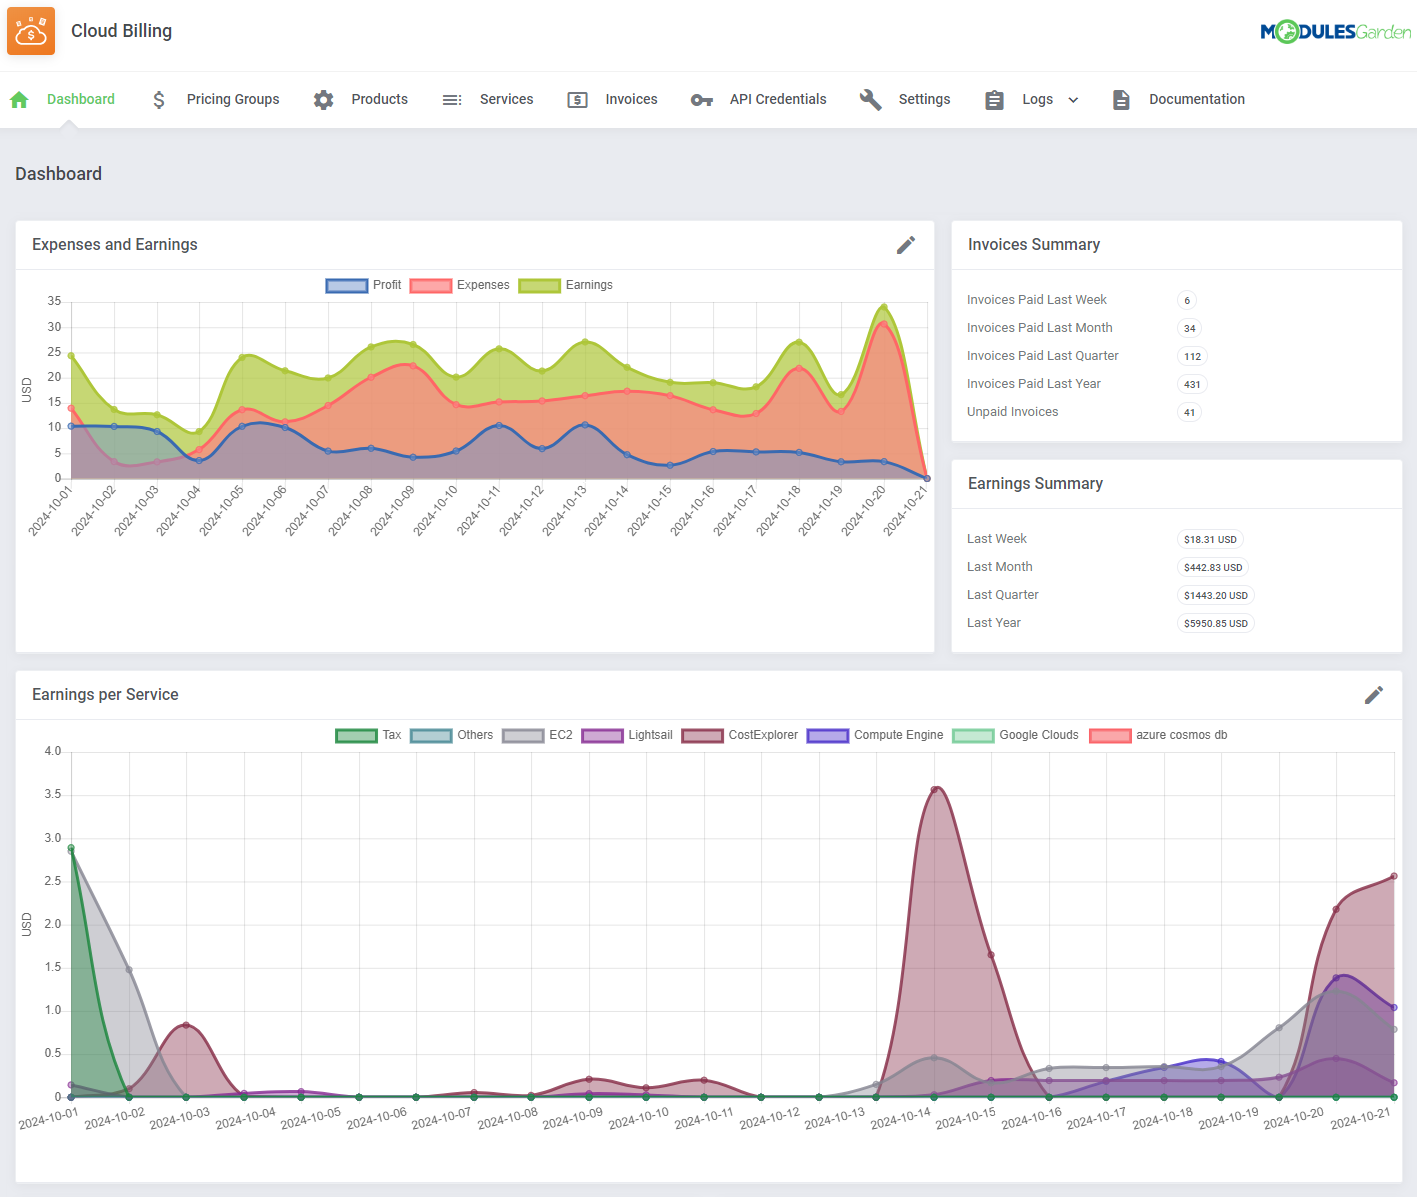Click the Services list icon
Image resolution: width=1417 pixels, height=1197 pixels.
point(452,100)
